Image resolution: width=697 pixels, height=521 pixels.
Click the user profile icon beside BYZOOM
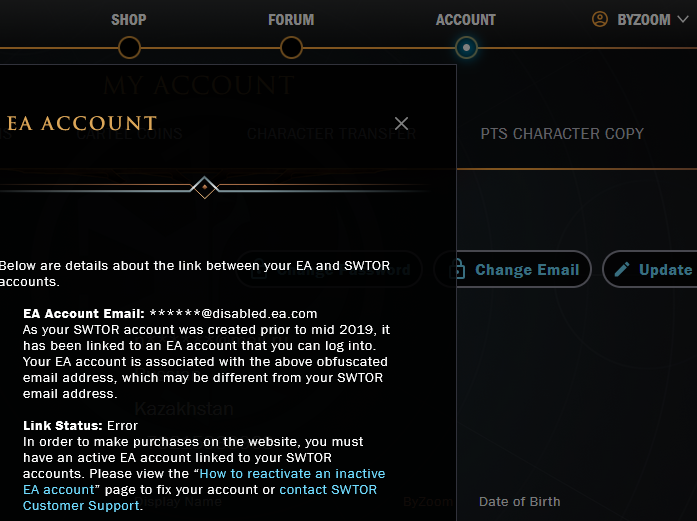click(600, 19)
